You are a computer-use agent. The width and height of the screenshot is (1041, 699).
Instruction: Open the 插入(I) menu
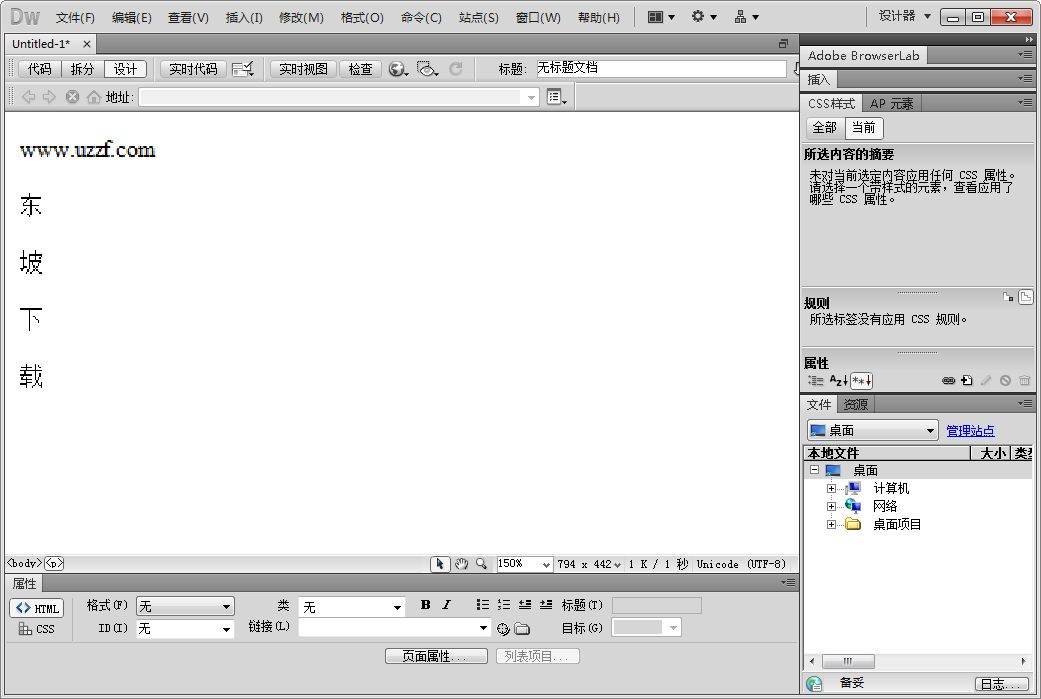click(x=244, y=18)
